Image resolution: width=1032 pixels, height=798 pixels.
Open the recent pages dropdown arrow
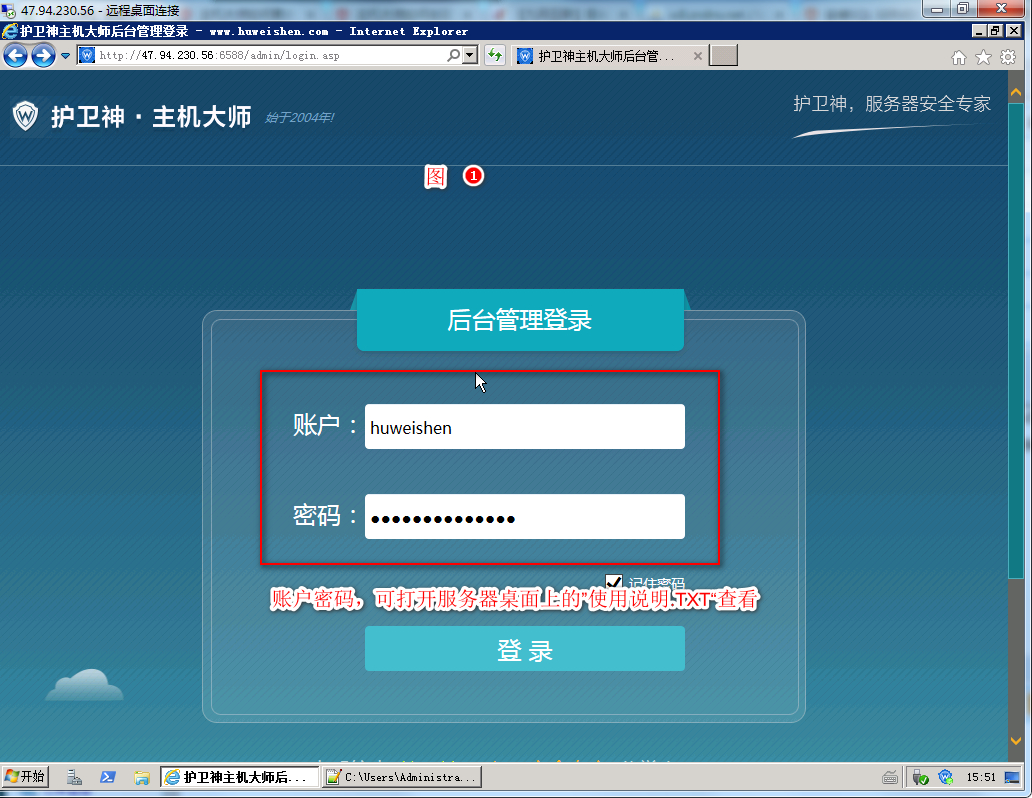click(65, 56)
